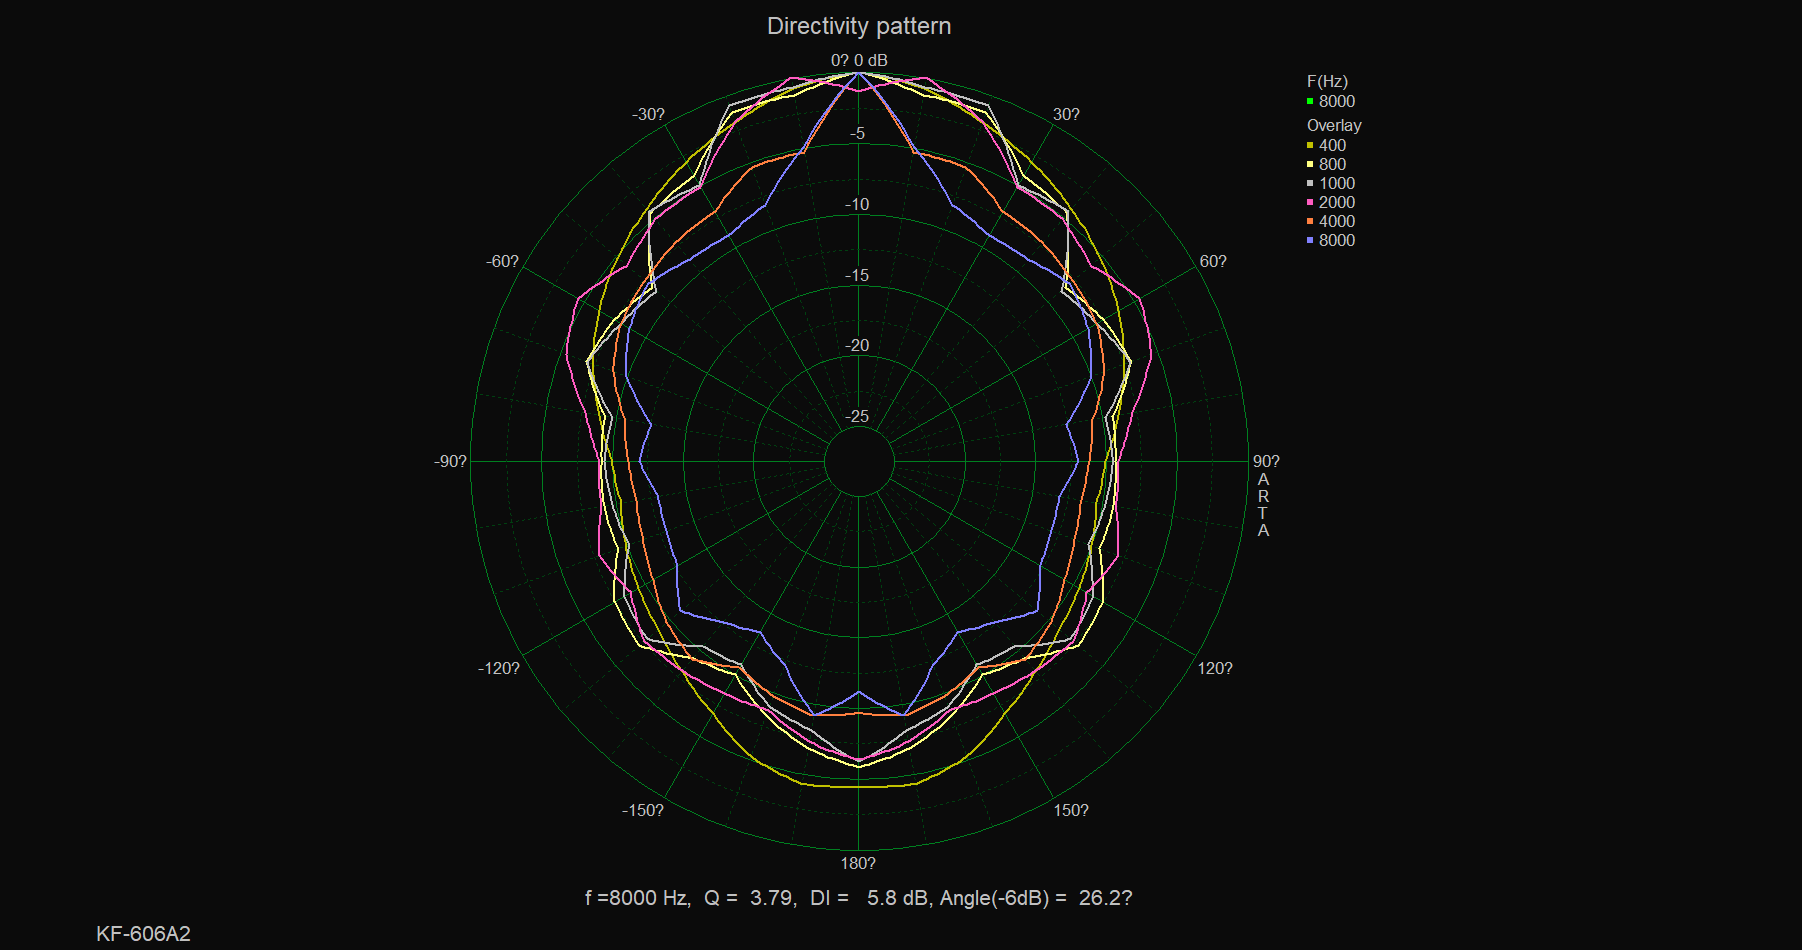Click the -120 degree angle label
Screen dimensions: 1802x950
click(498, 668)
